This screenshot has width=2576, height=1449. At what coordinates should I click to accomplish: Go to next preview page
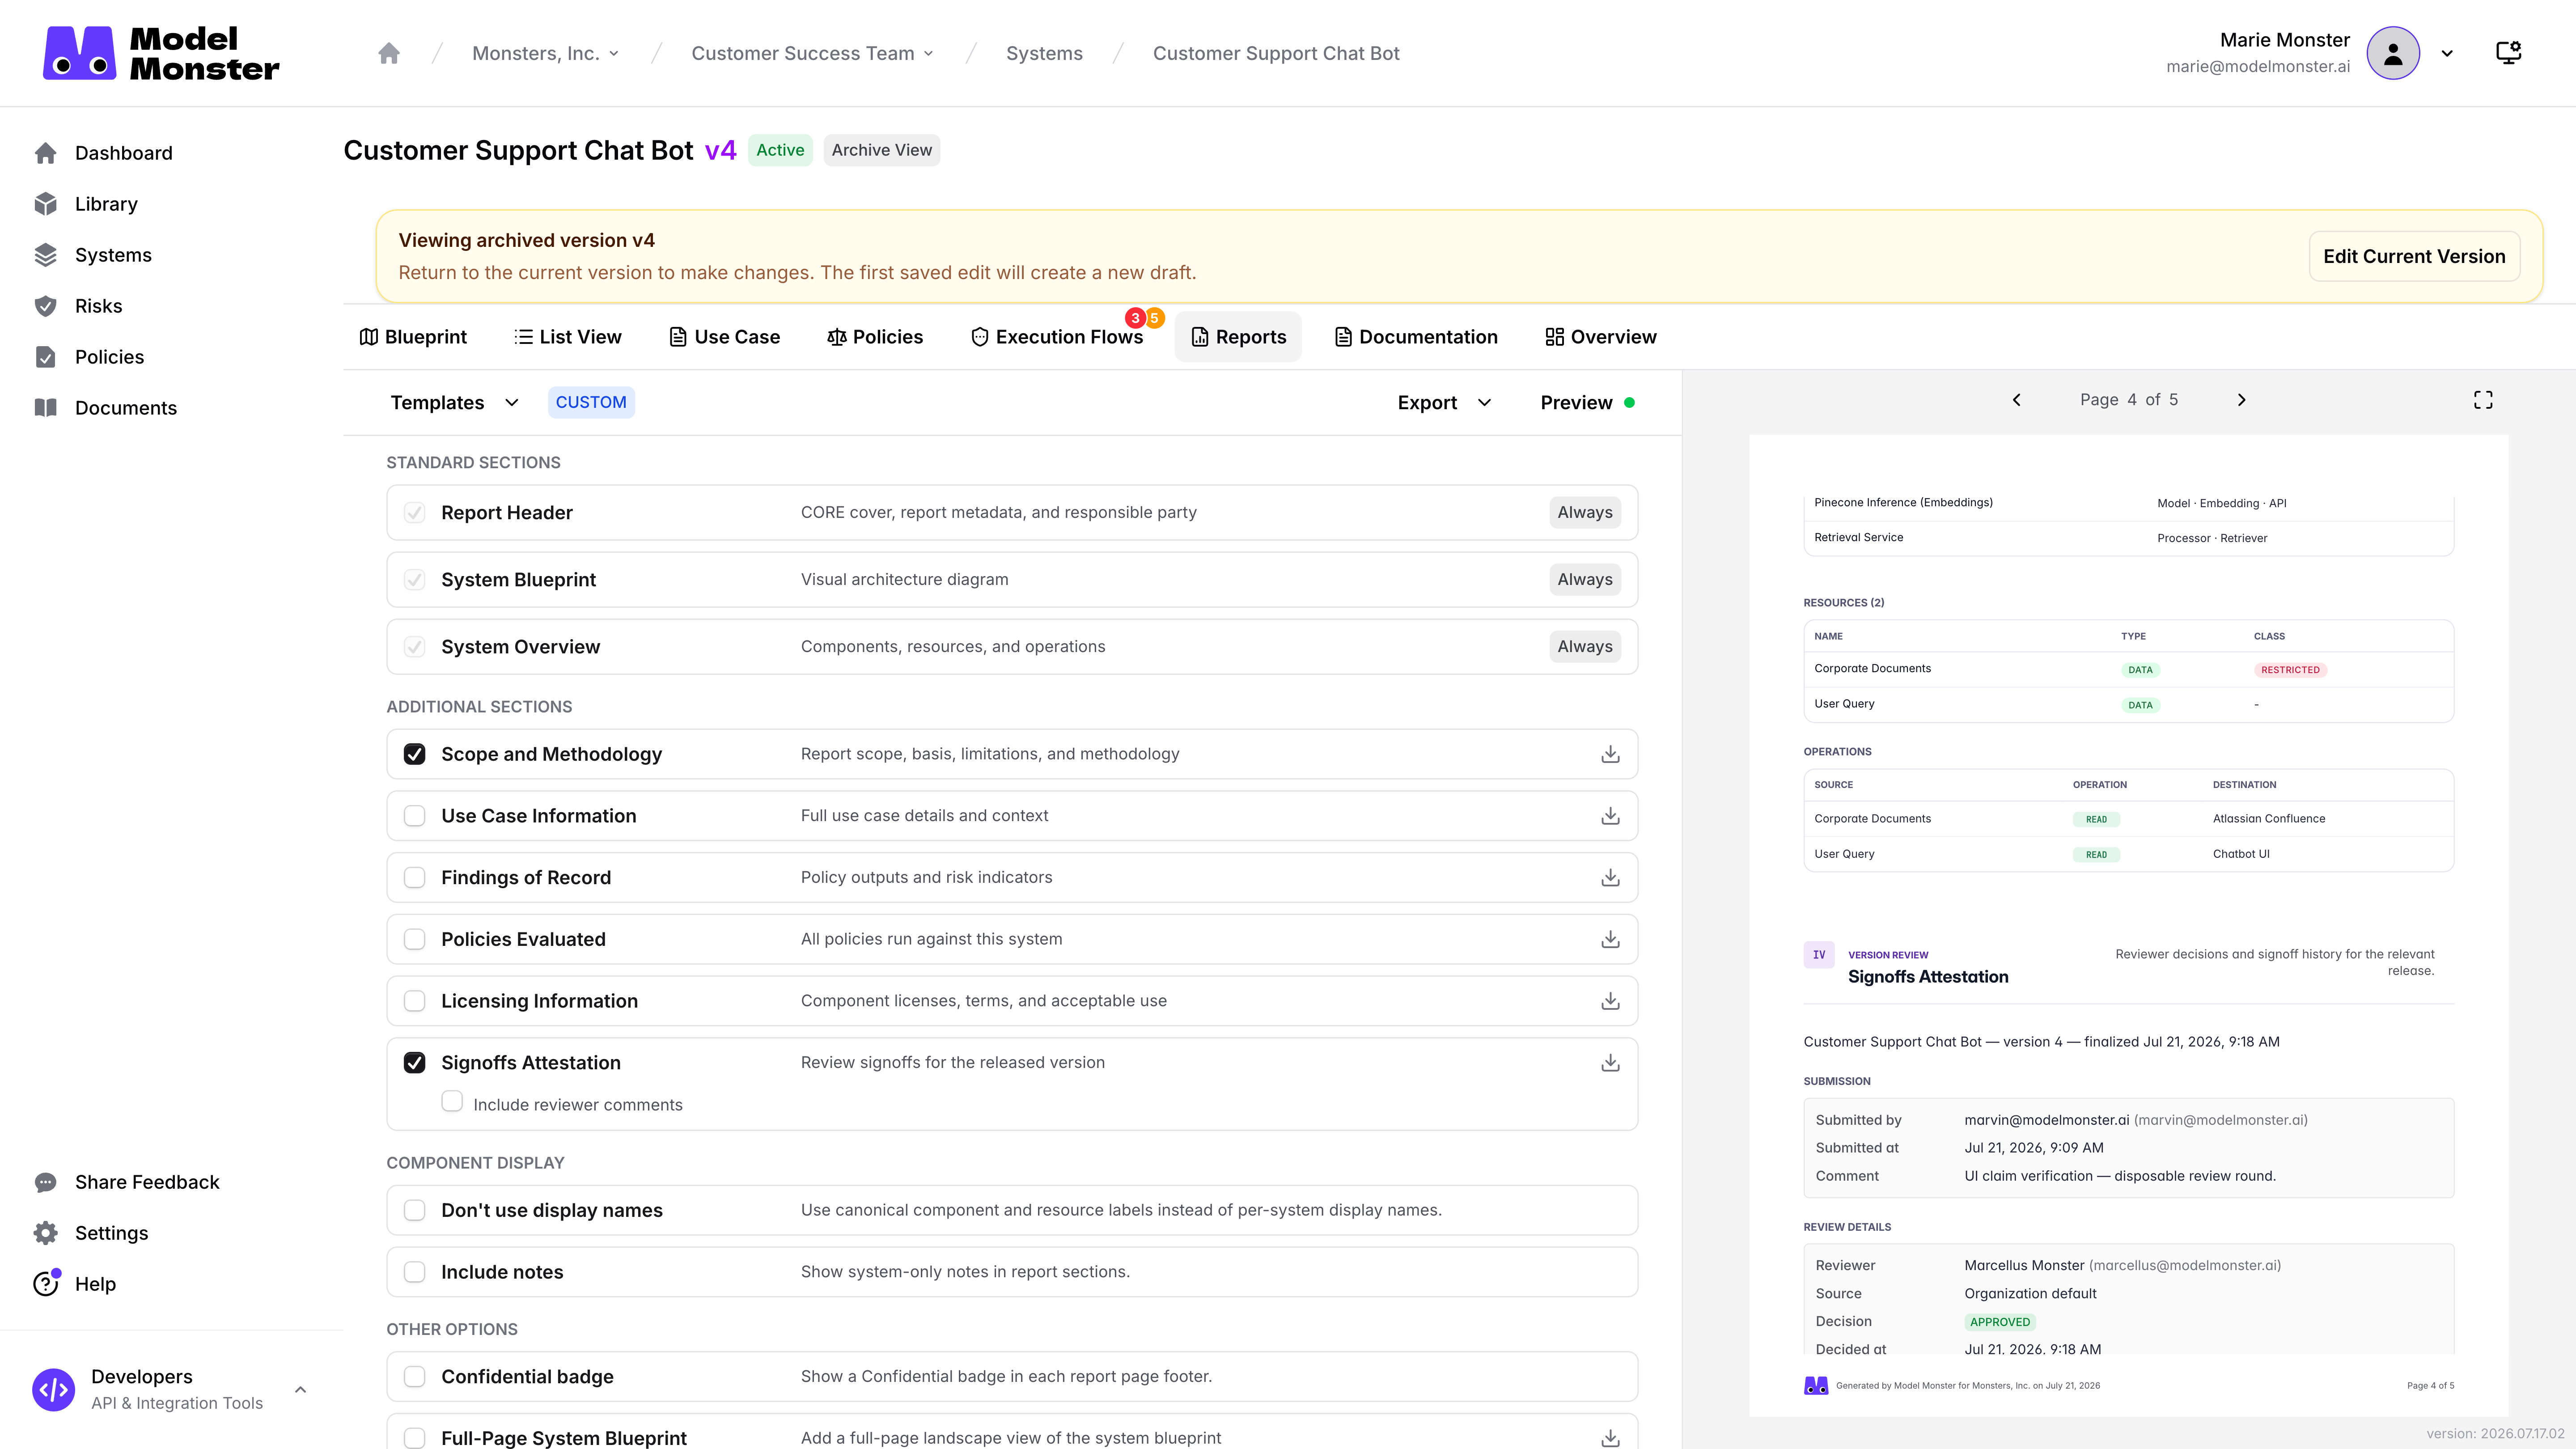tap(2241, 400)
